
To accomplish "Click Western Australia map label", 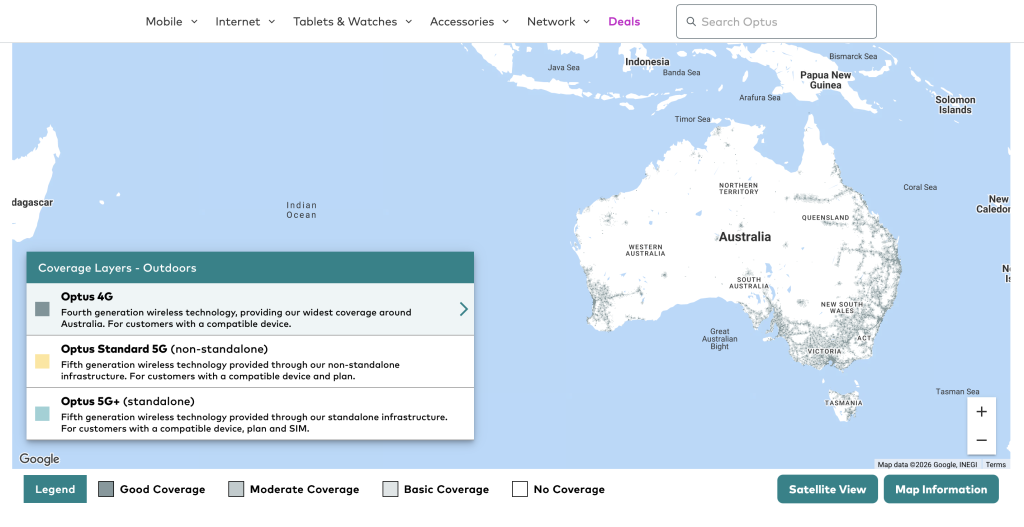I will 645,250.
